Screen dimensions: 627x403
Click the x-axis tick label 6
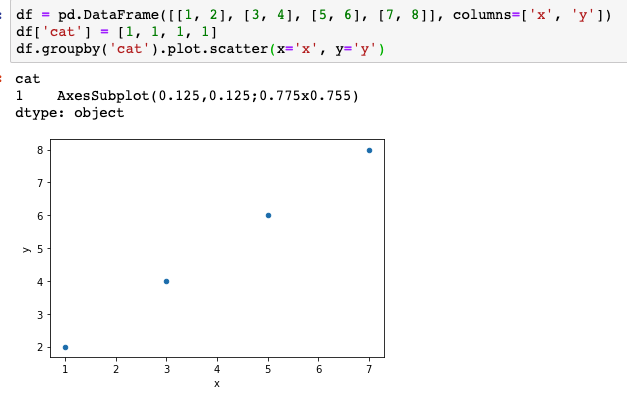pyautogui.click(x=319, y=369)
